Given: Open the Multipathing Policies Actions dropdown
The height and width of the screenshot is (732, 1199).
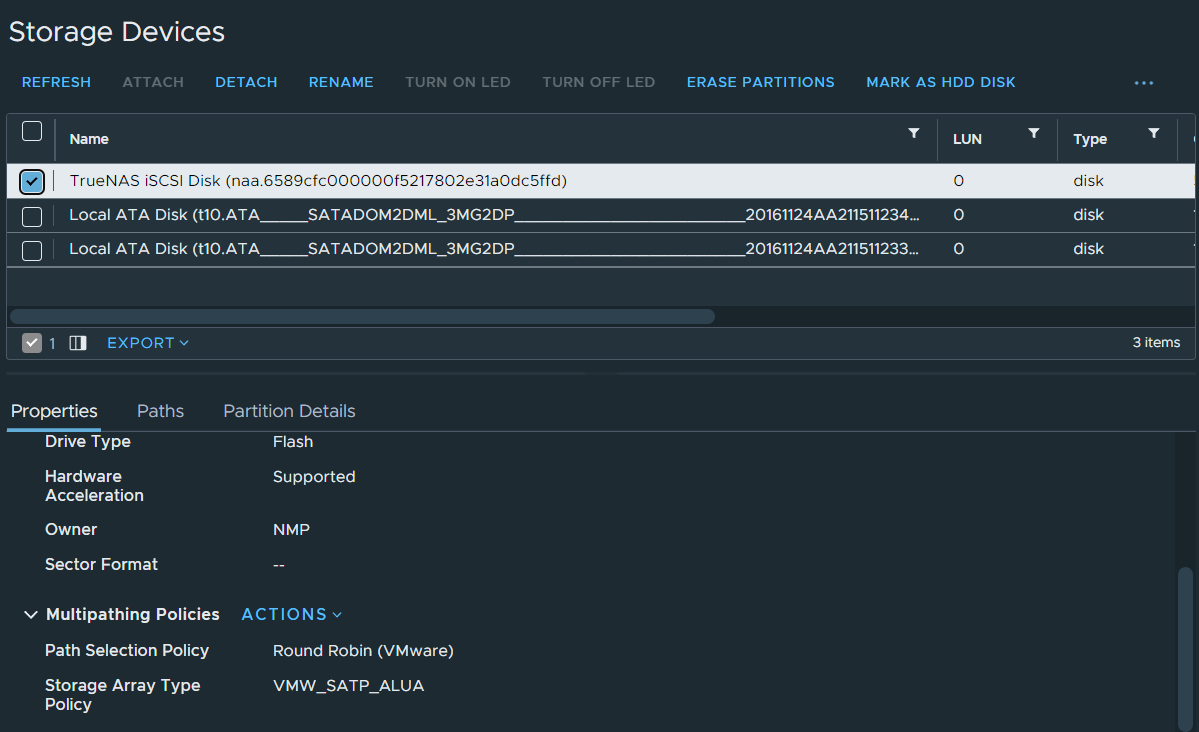Looking at the screenshot, I should (x=291, y=614).
